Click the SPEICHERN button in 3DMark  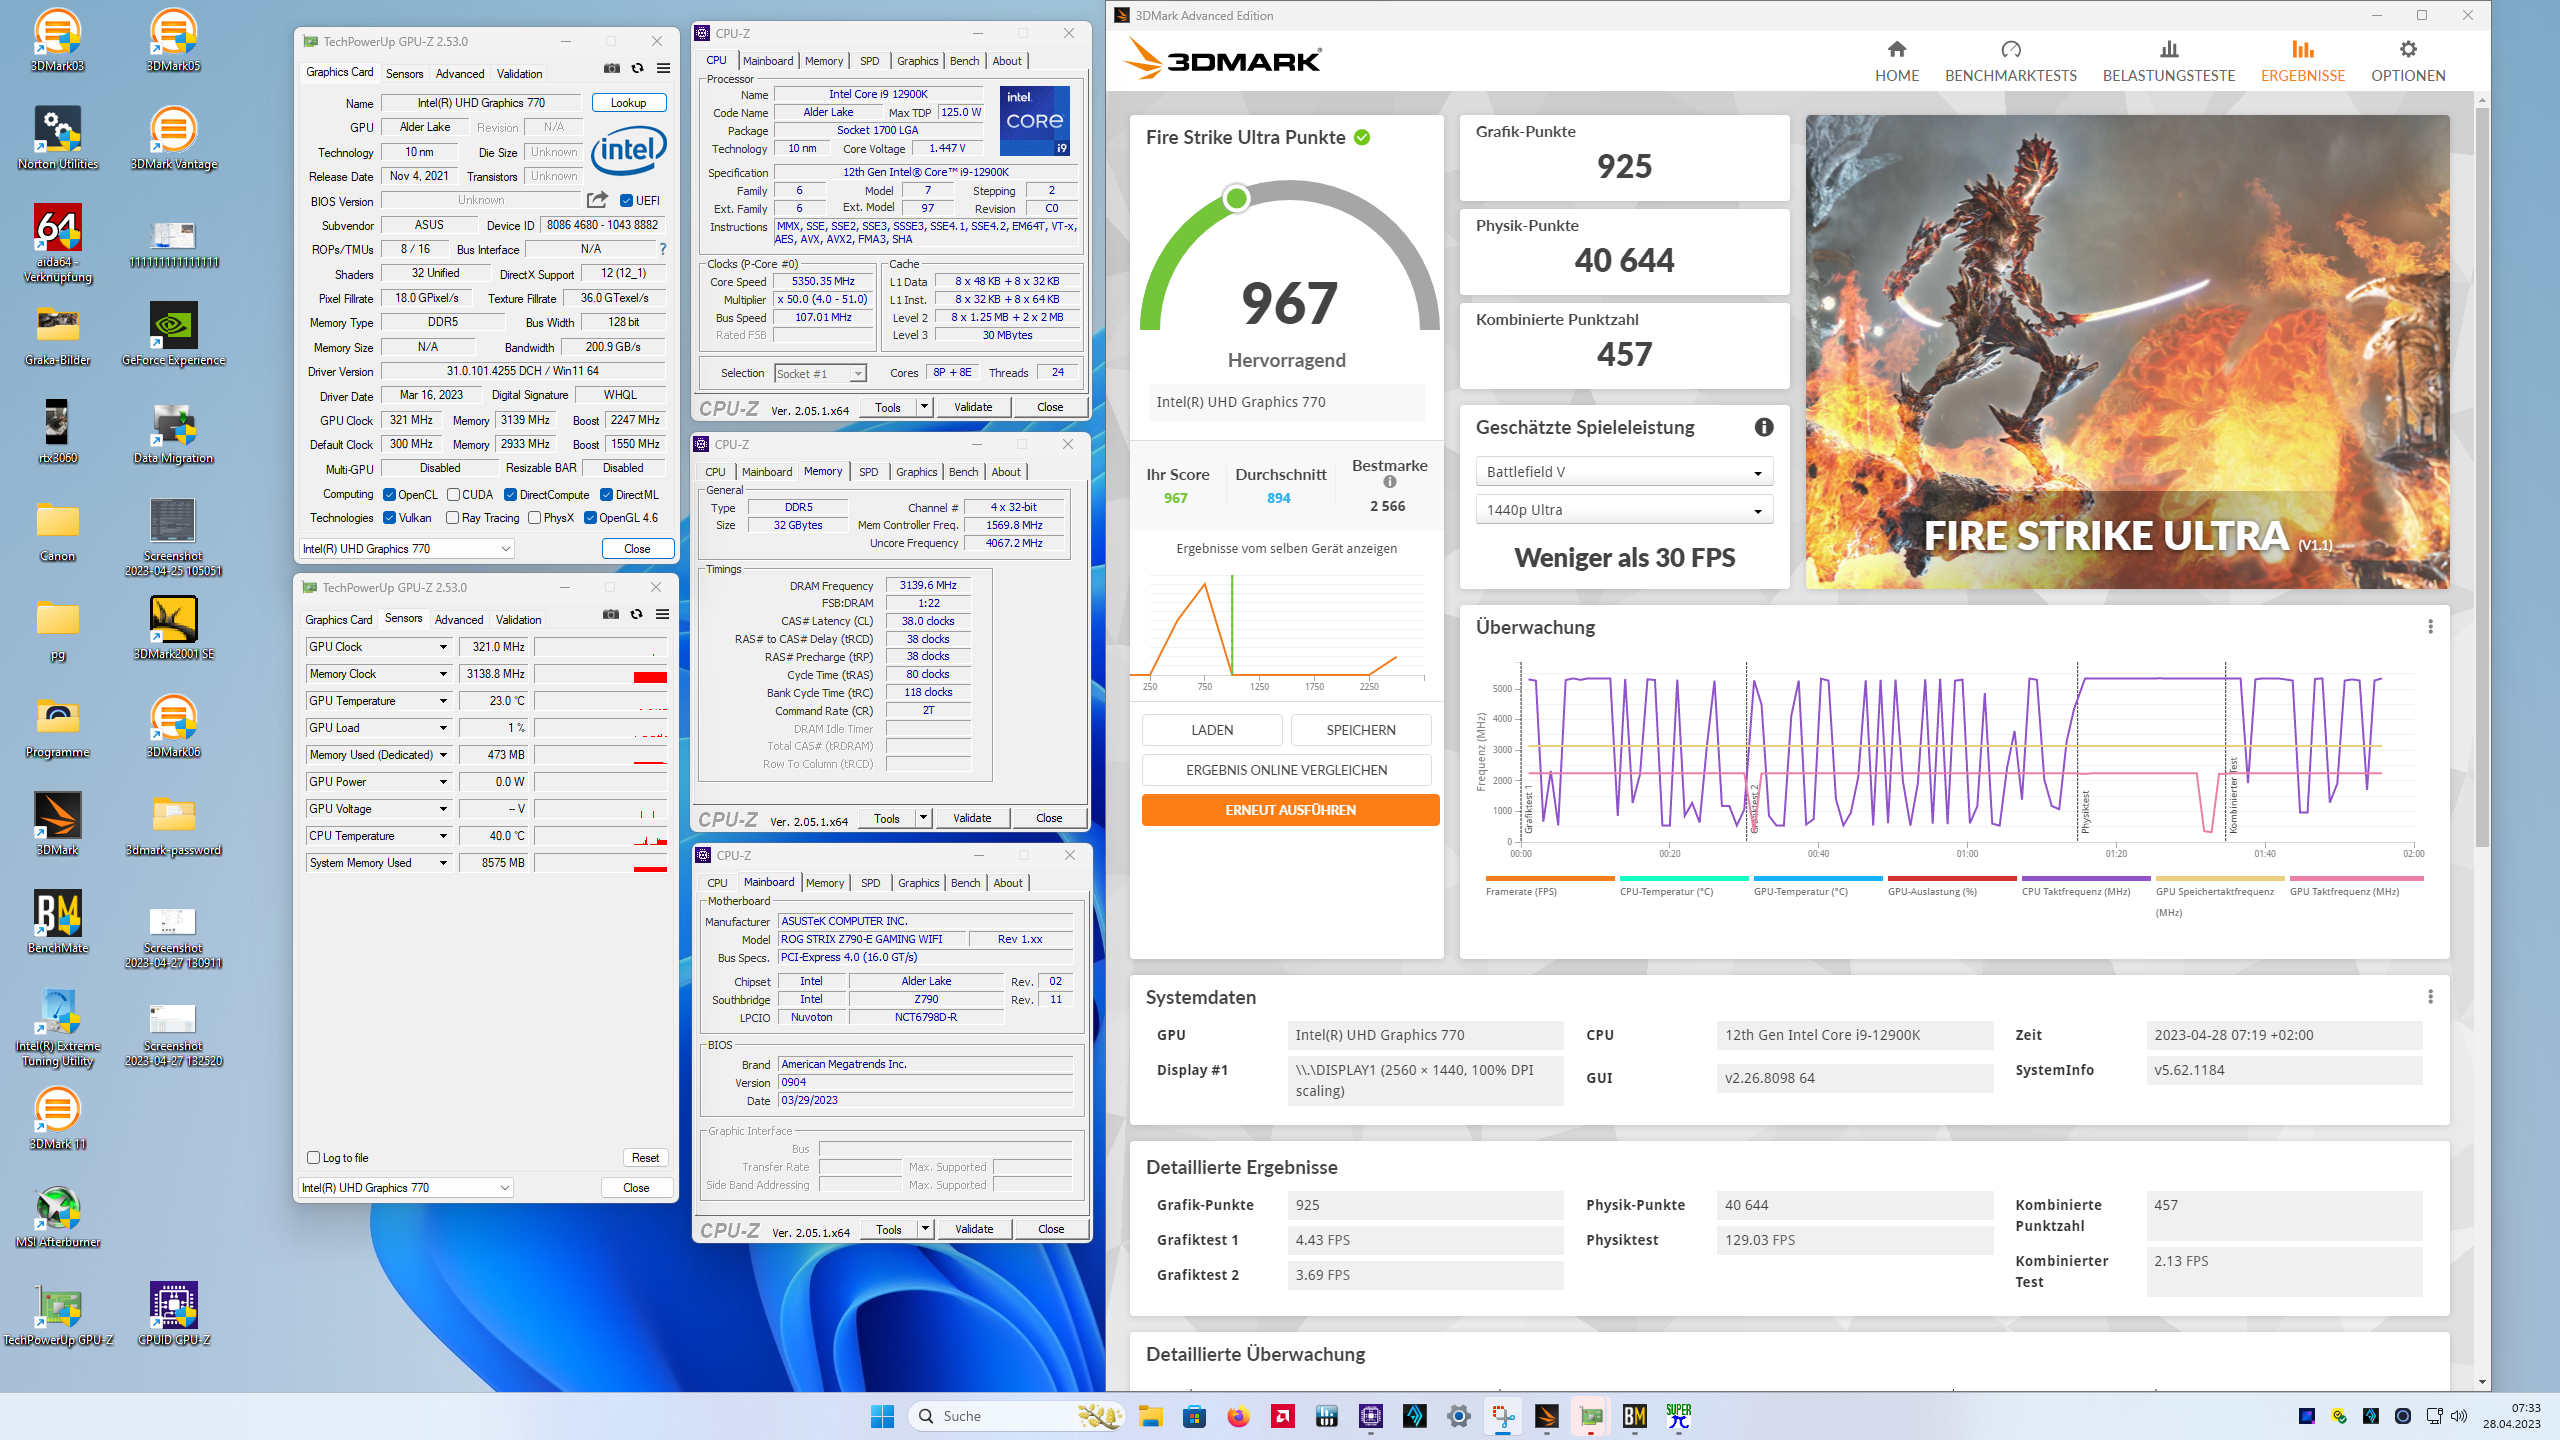pyautogui.click(x=1361, y=730)
